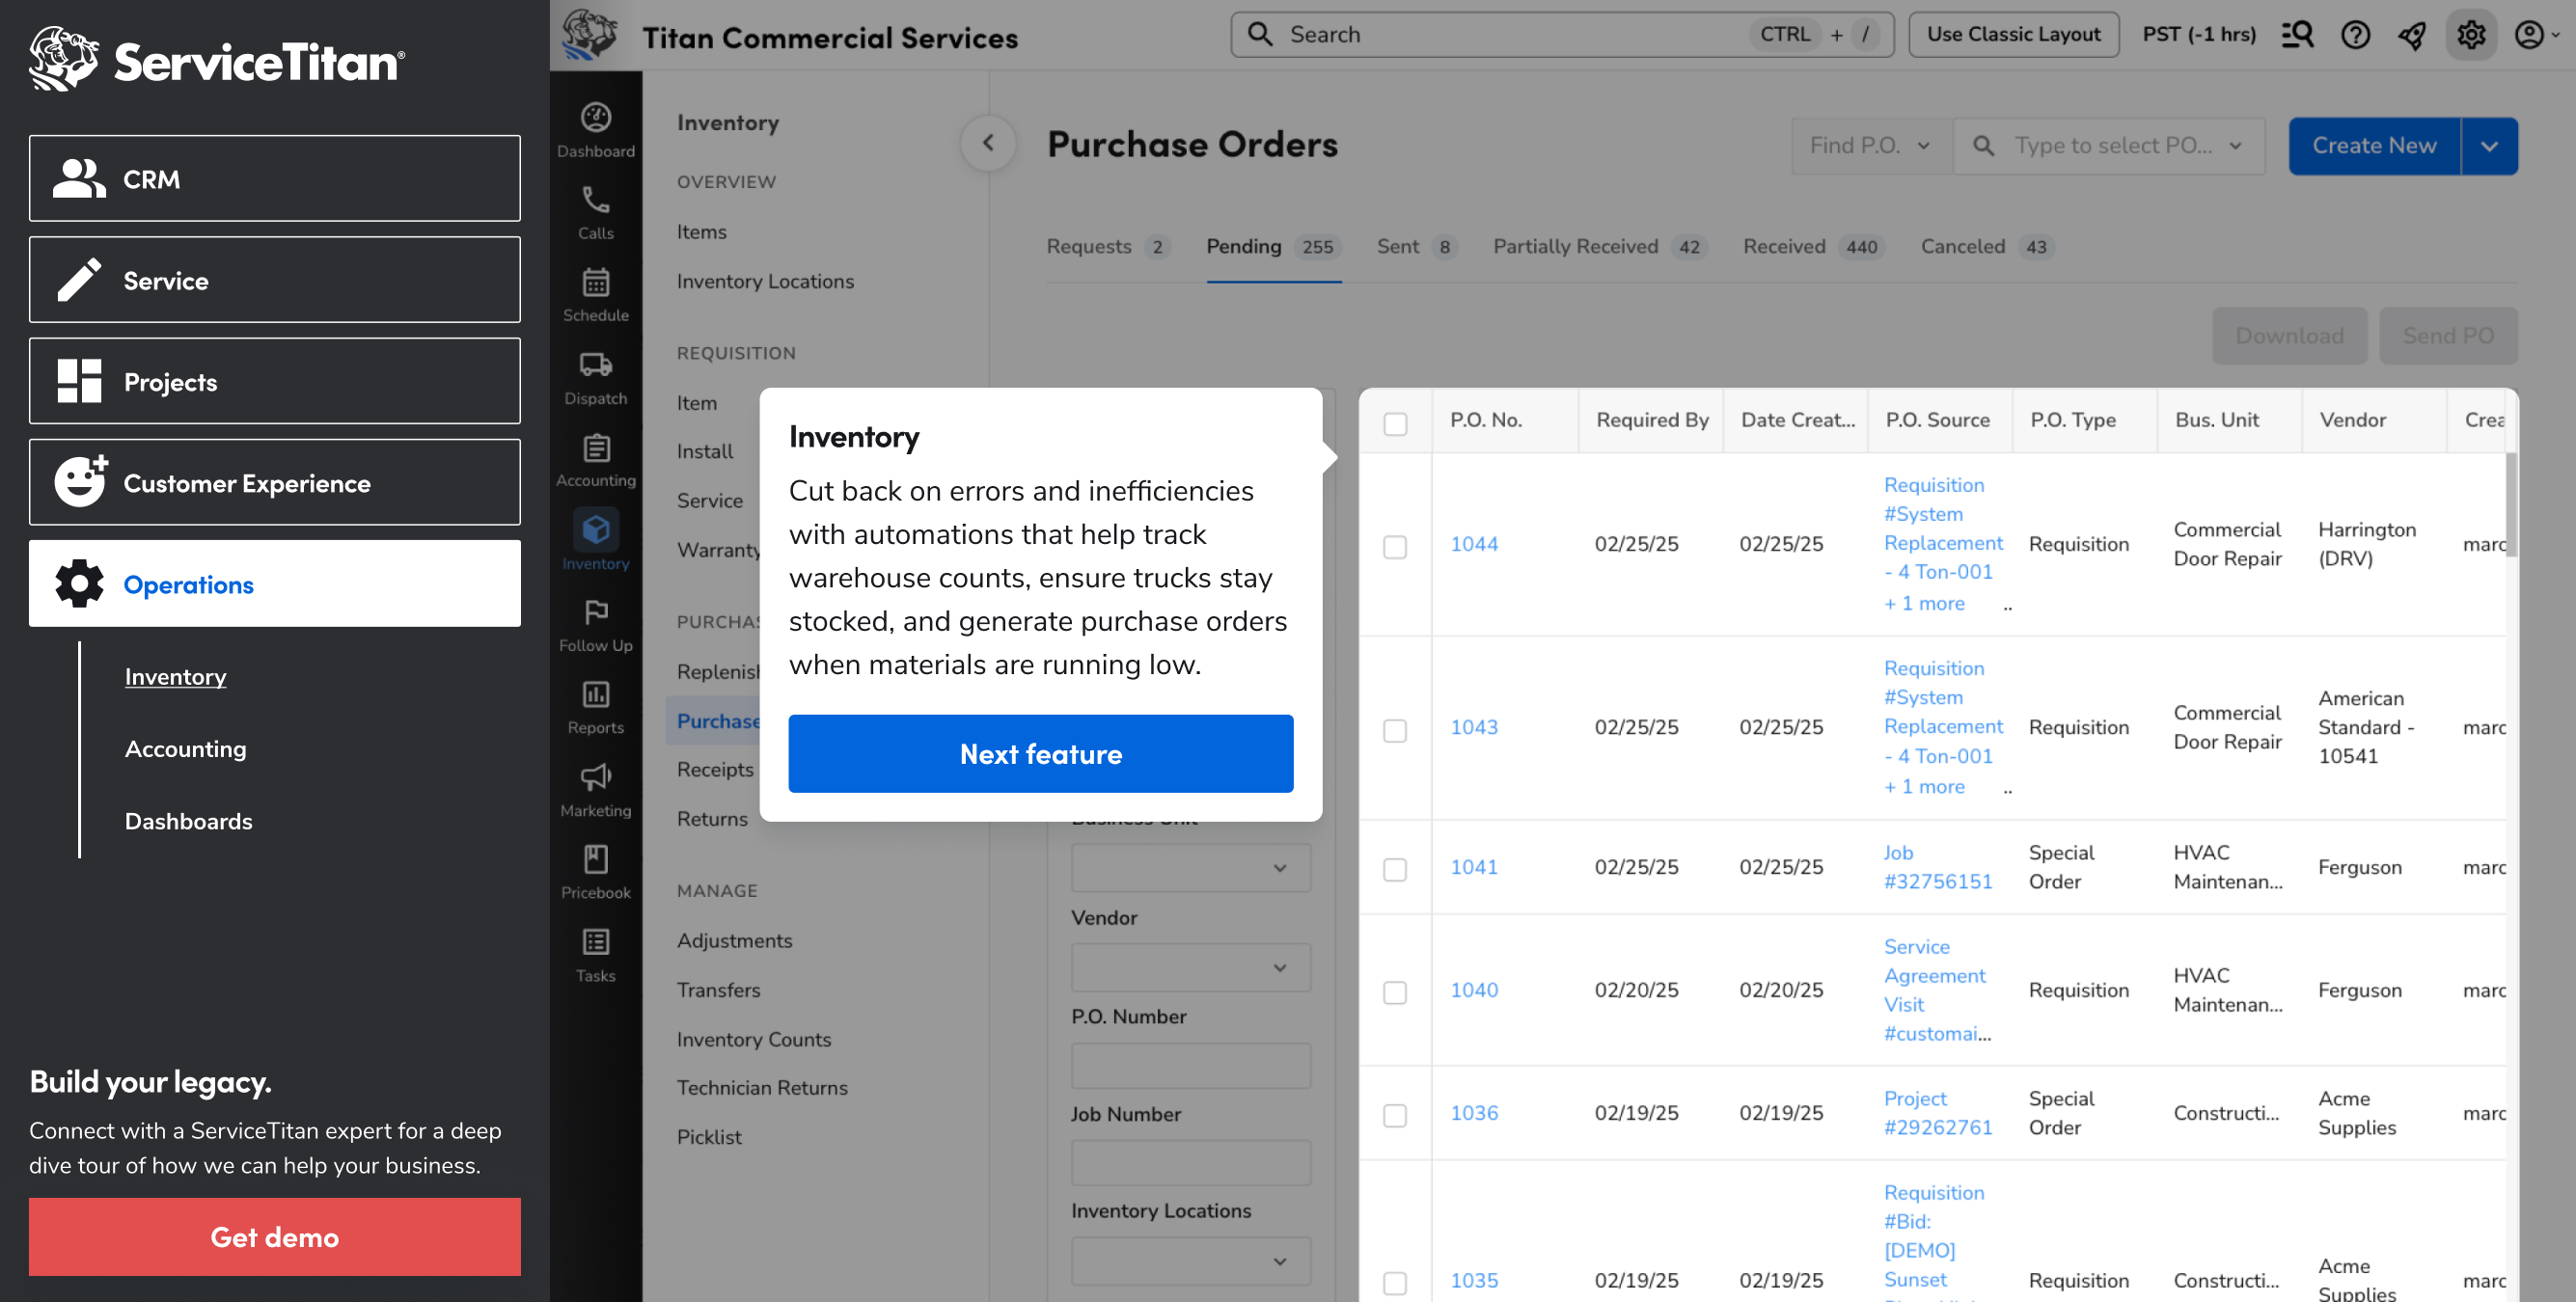Toggle the select-all header checkbox
The image size is (2576, 1302).
(x=1395, y=423)
